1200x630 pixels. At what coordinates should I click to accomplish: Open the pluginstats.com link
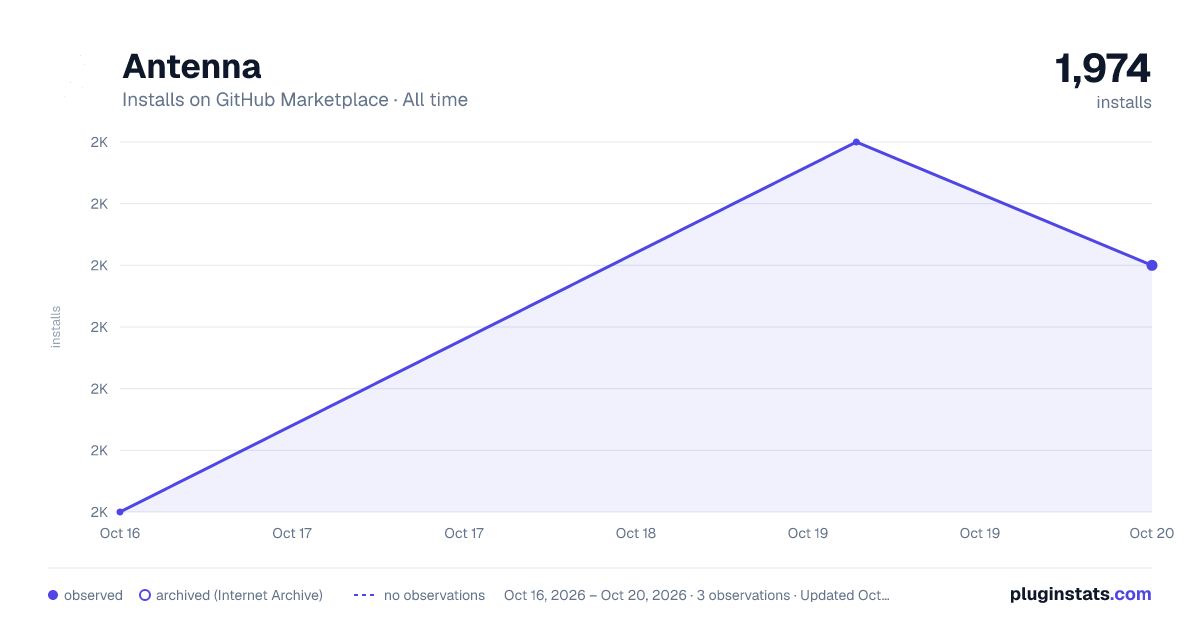pyautogui.click(x=1080, y=594)
